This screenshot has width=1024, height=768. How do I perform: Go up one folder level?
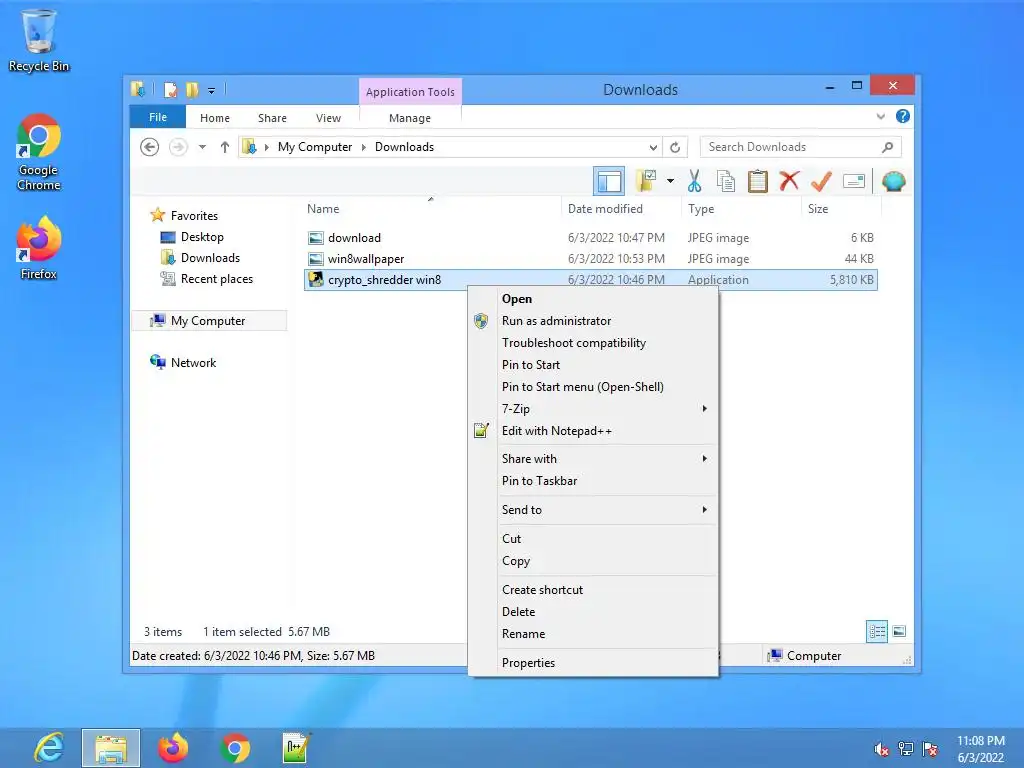pyautogui.click(x=225, y=147)
